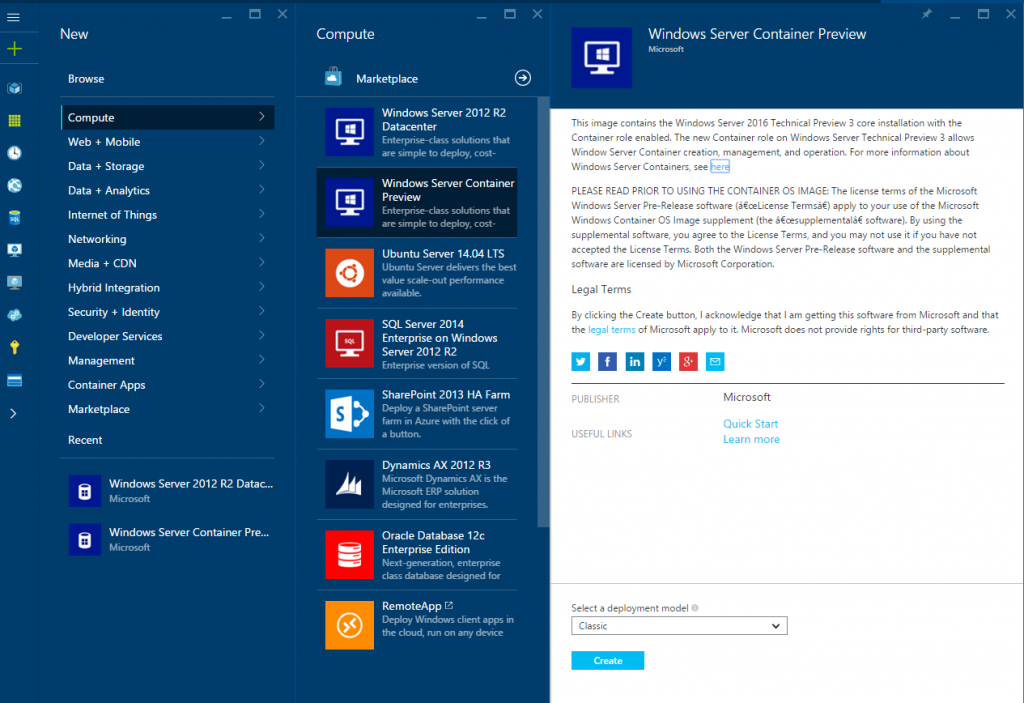This screenshot has width=1024, height=703.
Task: Expand the Internet of Things category
Action: [167, 214]
